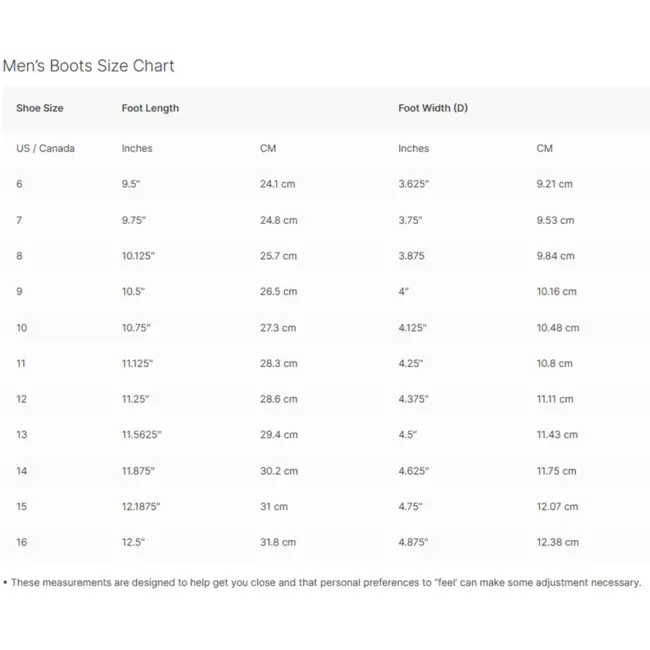Select shoe size 6 row label
The height and width of the screenshot is (650, 650).
pyautogui.click(x=19, y=184)
